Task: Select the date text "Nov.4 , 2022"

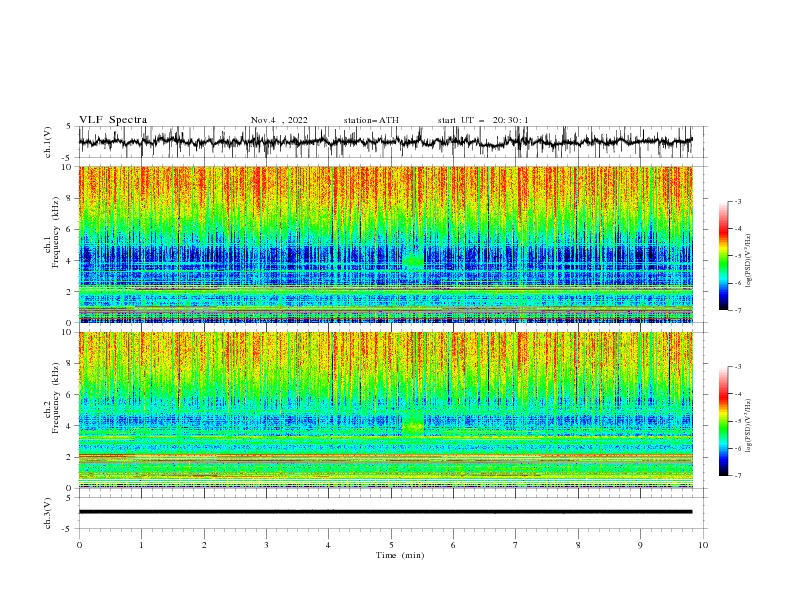Action: (x=279, y=120)
